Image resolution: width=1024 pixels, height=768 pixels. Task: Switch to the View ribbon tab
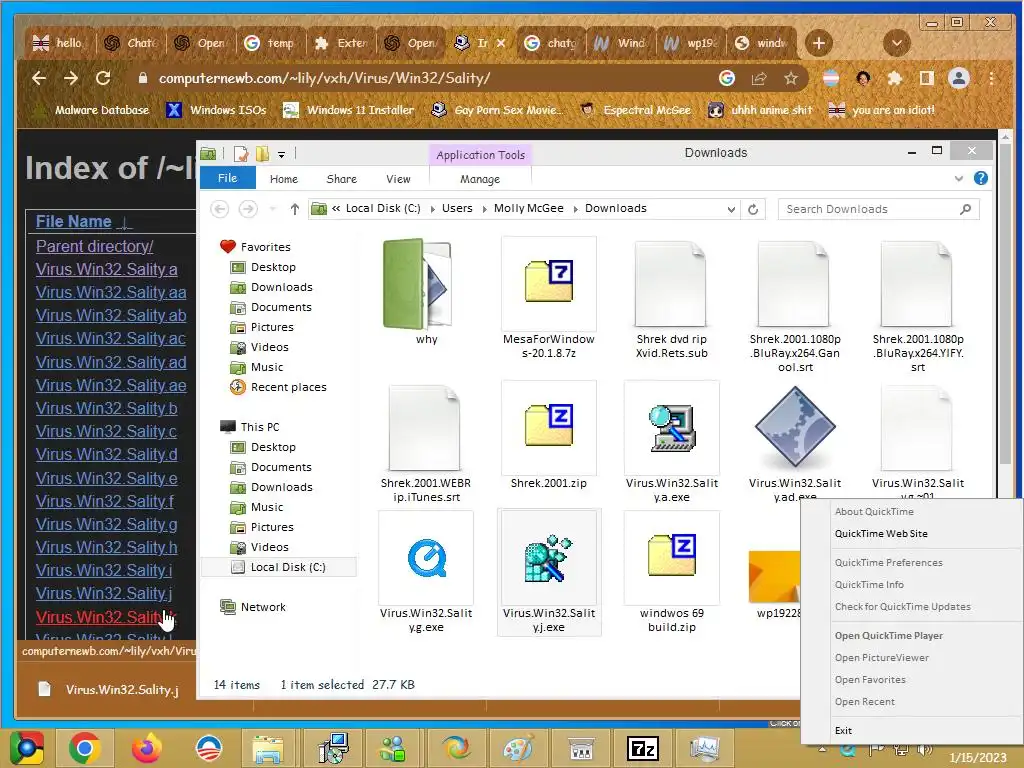click(x=398, y=179)
